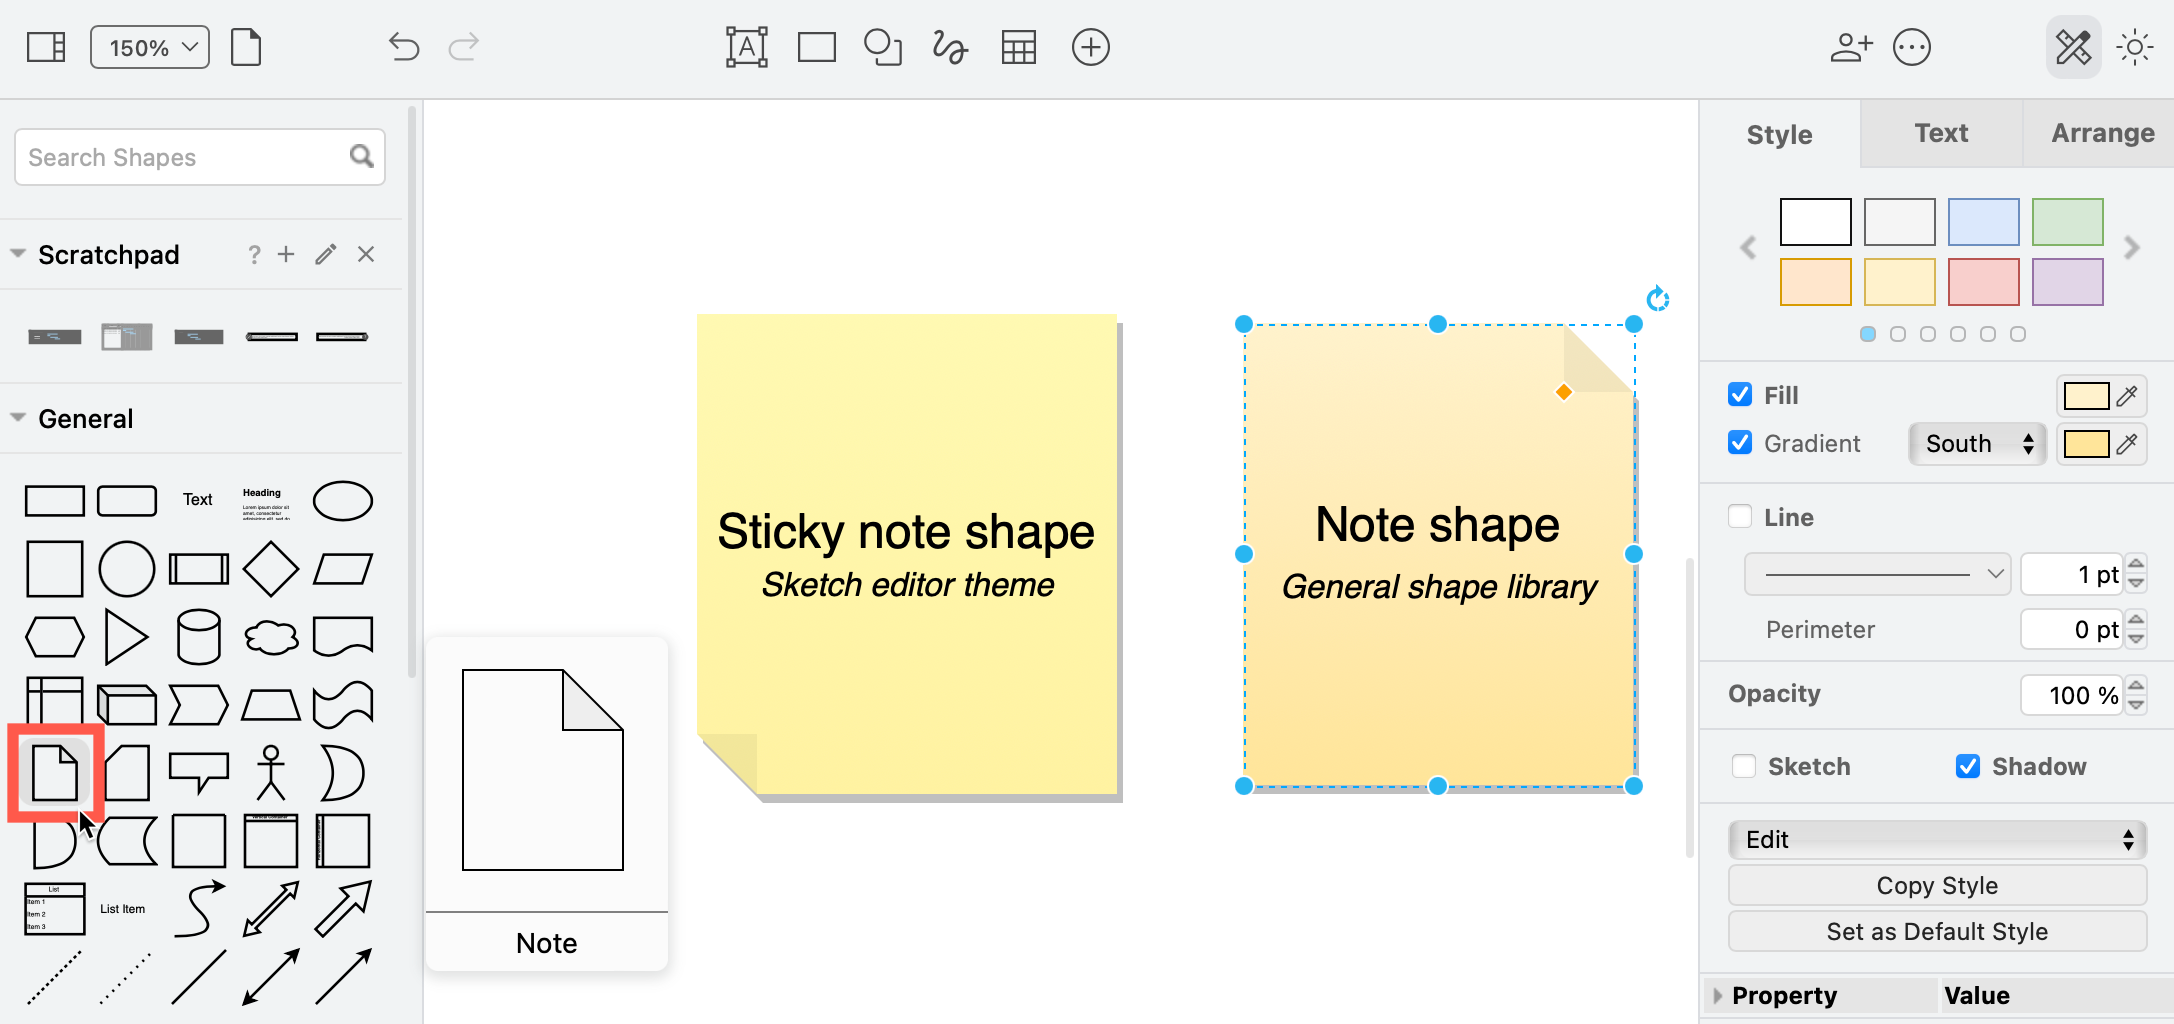The height and width of the screenshot is (1024, 2174).
Task: Select the Cloud shape in General library
Action: 270,636
